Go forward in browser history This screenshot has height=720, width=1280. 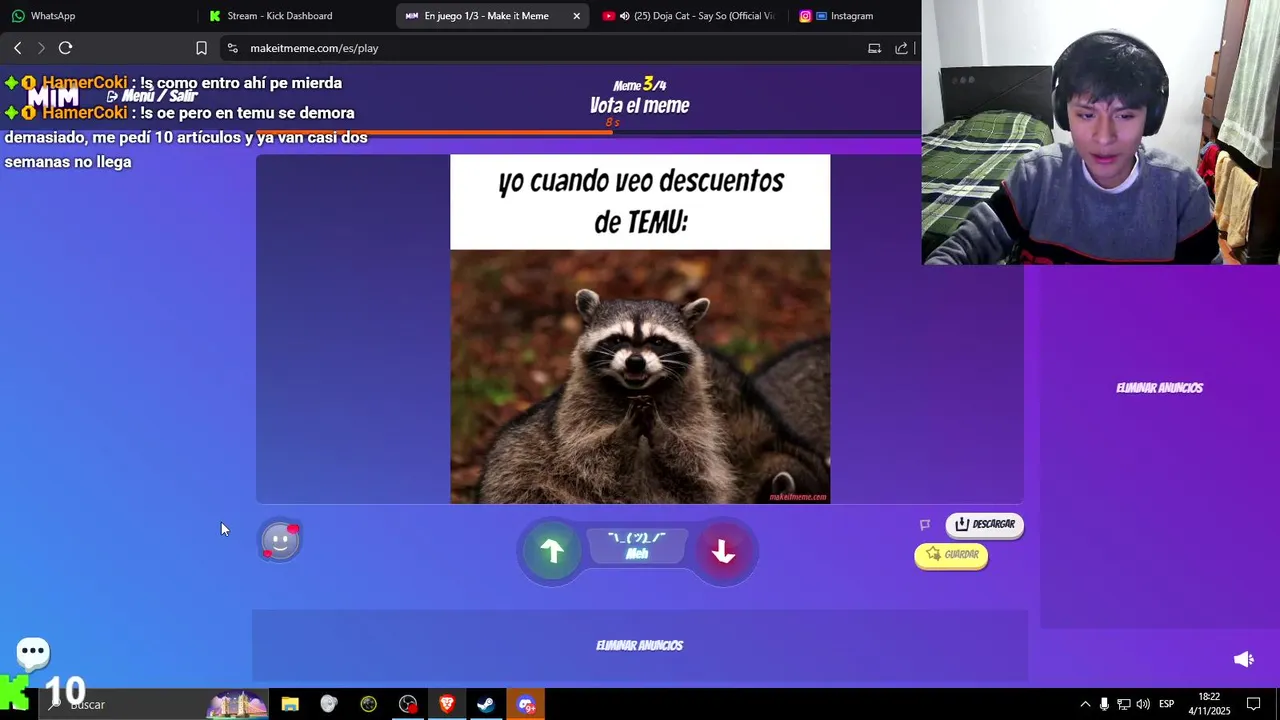click(41, 48)
